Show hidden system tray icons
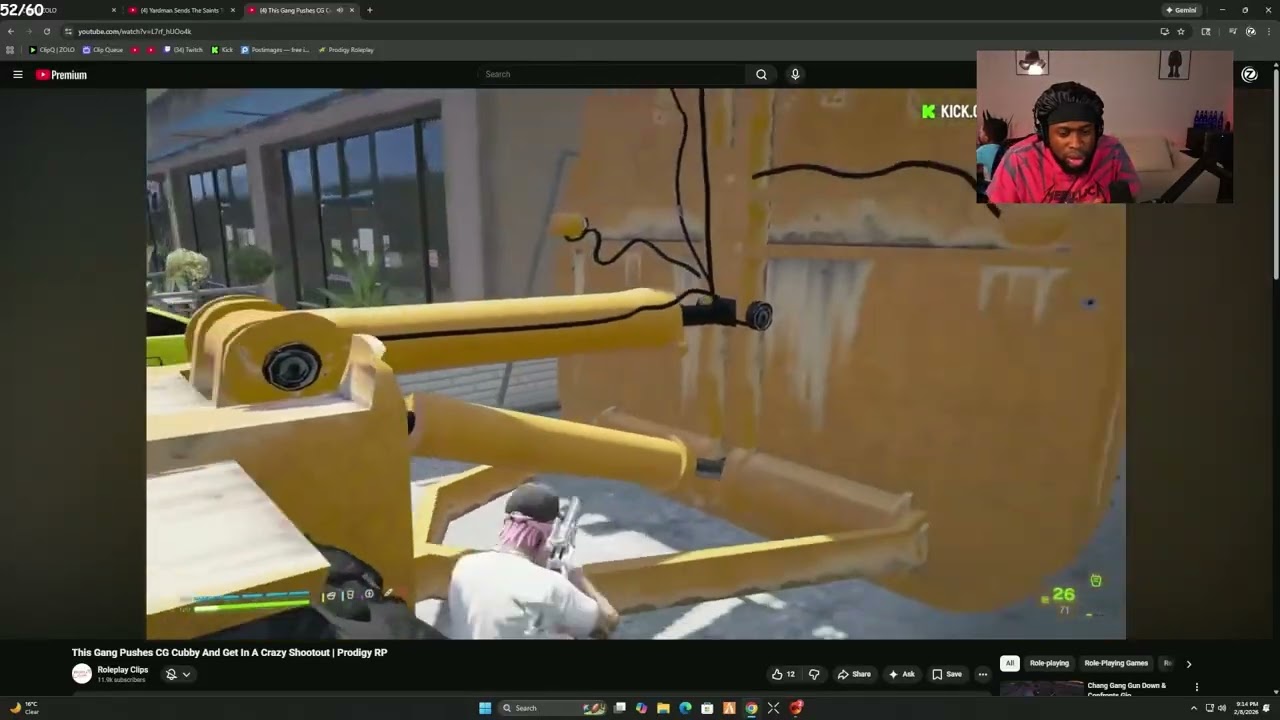The width and height of the screenshot is (1280, 720). [1193, 708]
